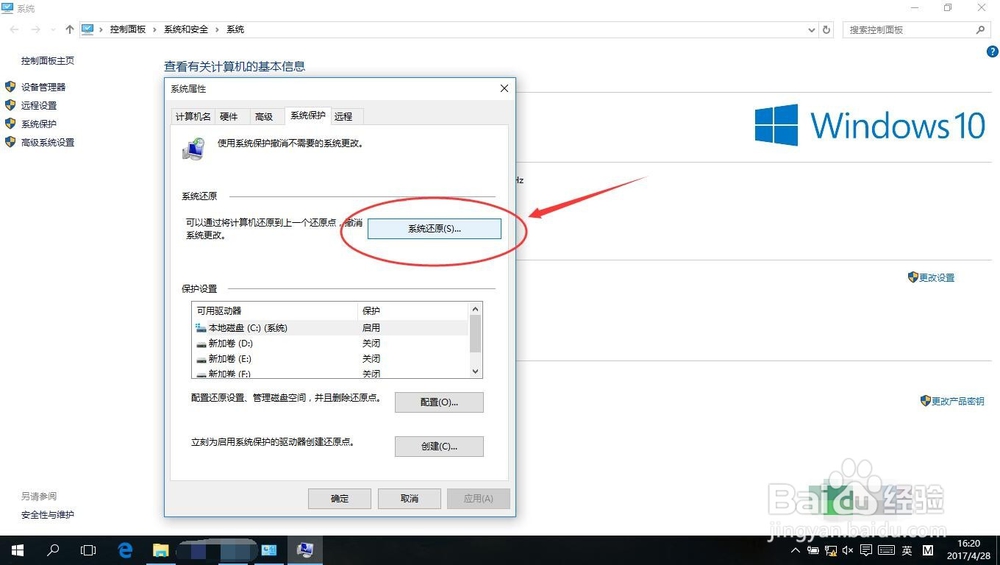The image size is (1000, 565).
Task: Switch to the 硬件 tab
Action: coord(229,116)
